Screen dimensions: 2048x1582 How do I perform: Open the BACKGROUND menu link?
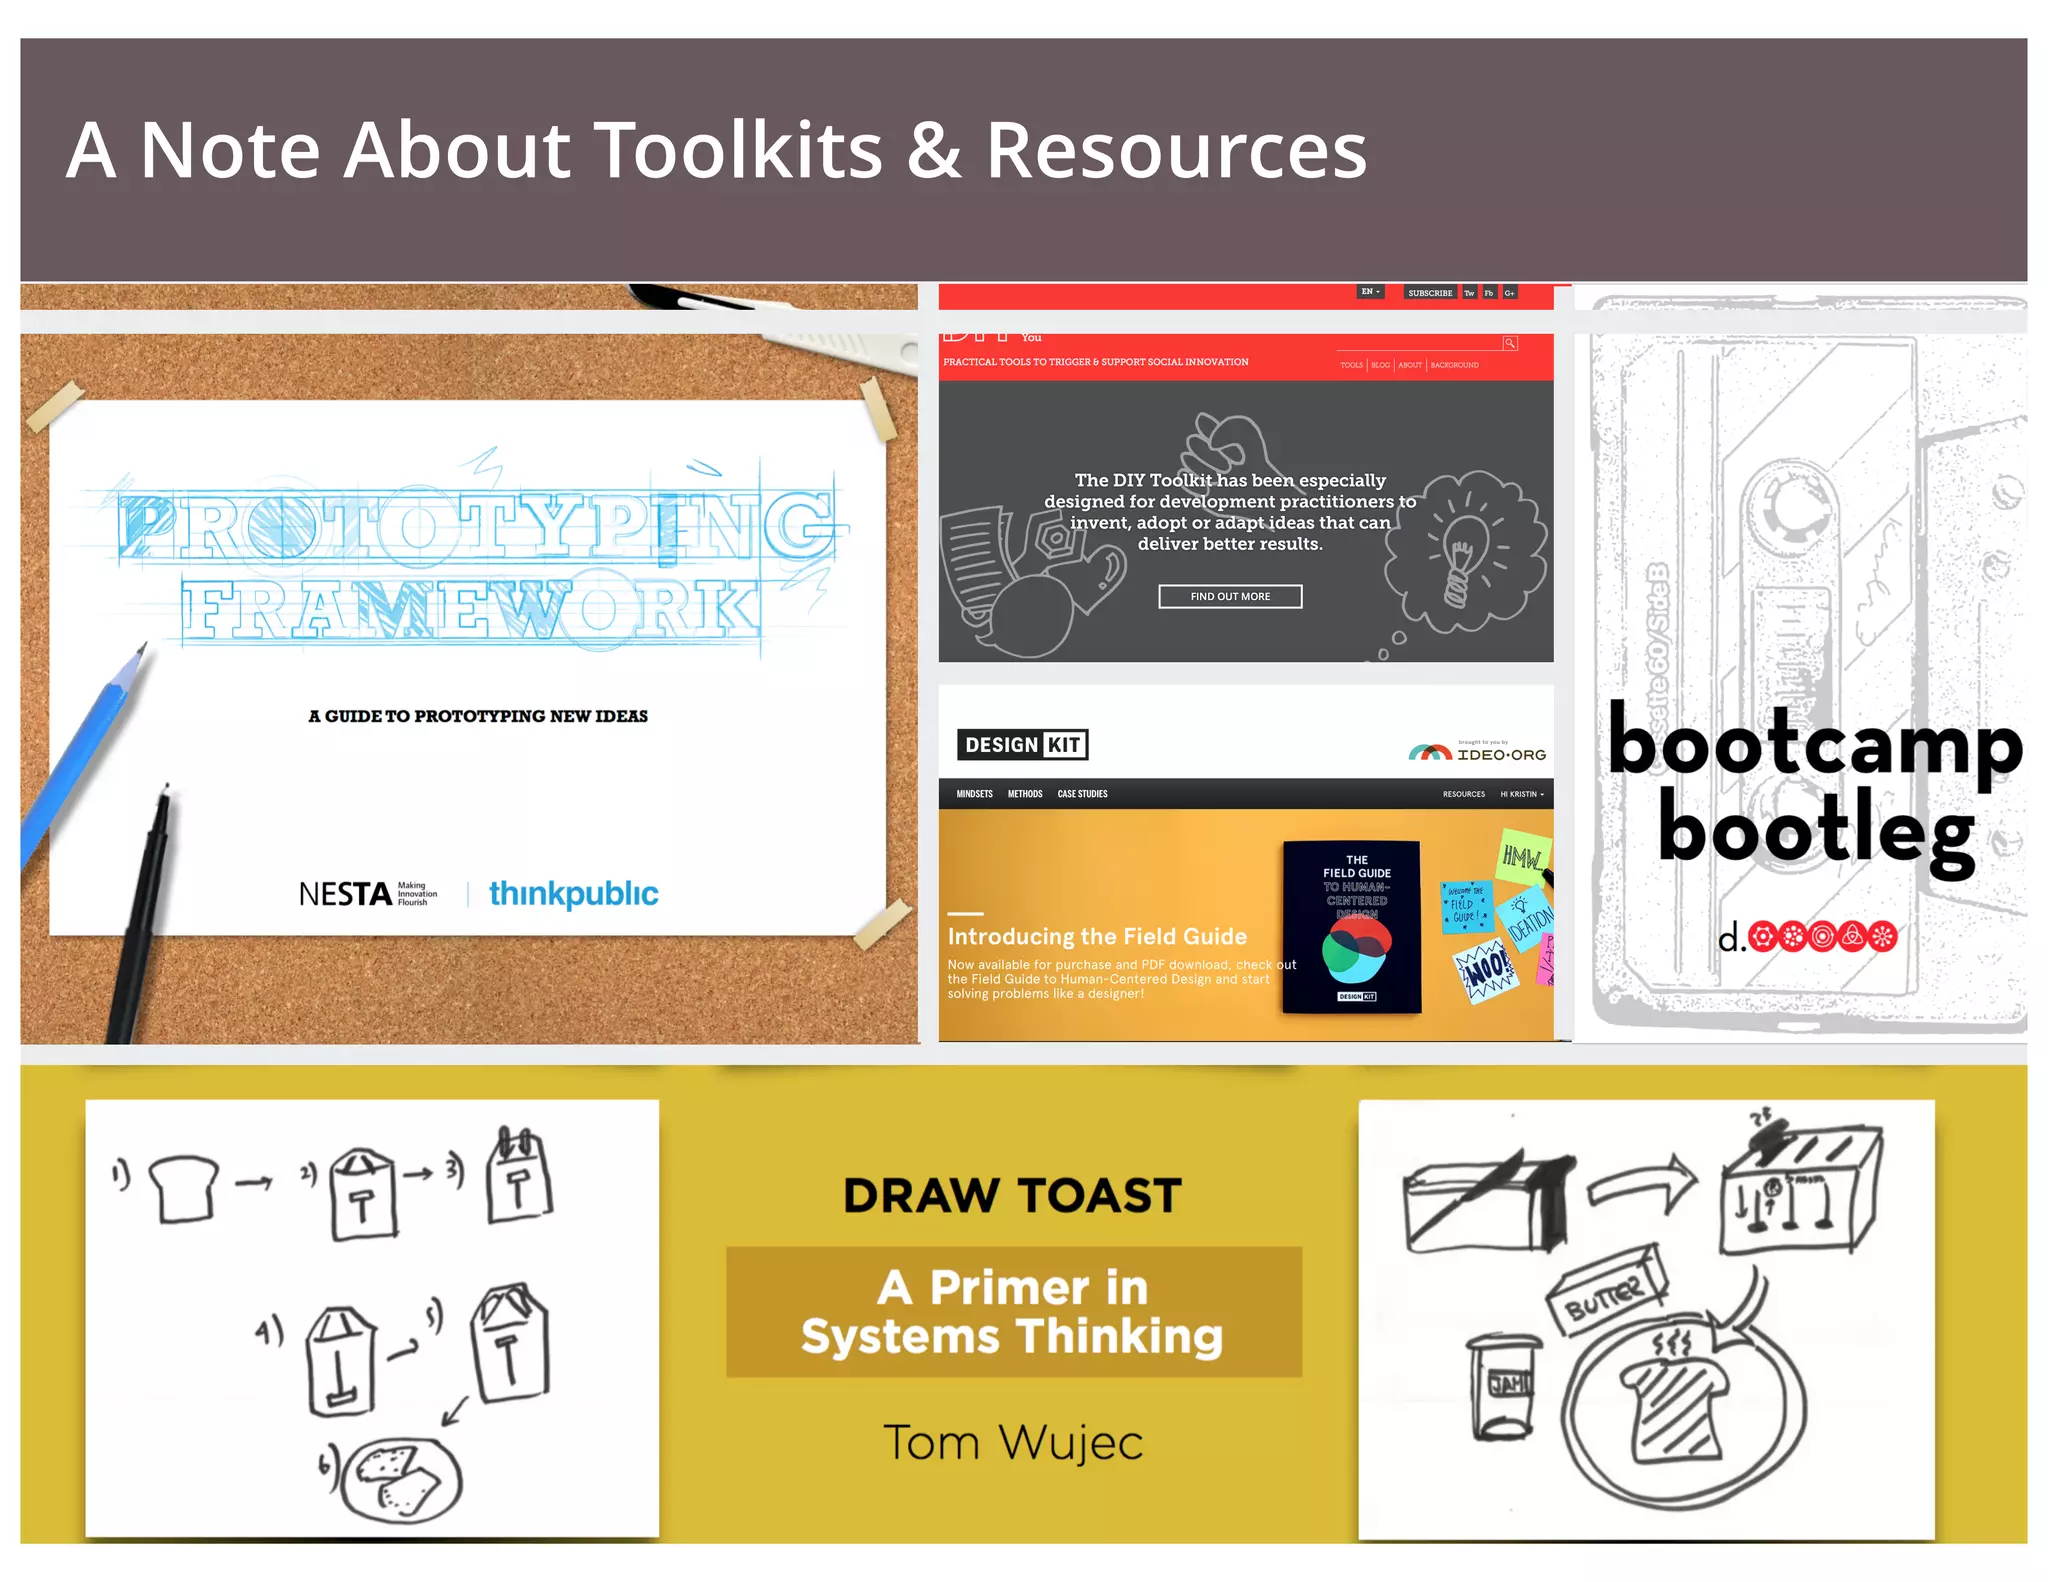pos(1454,365)
